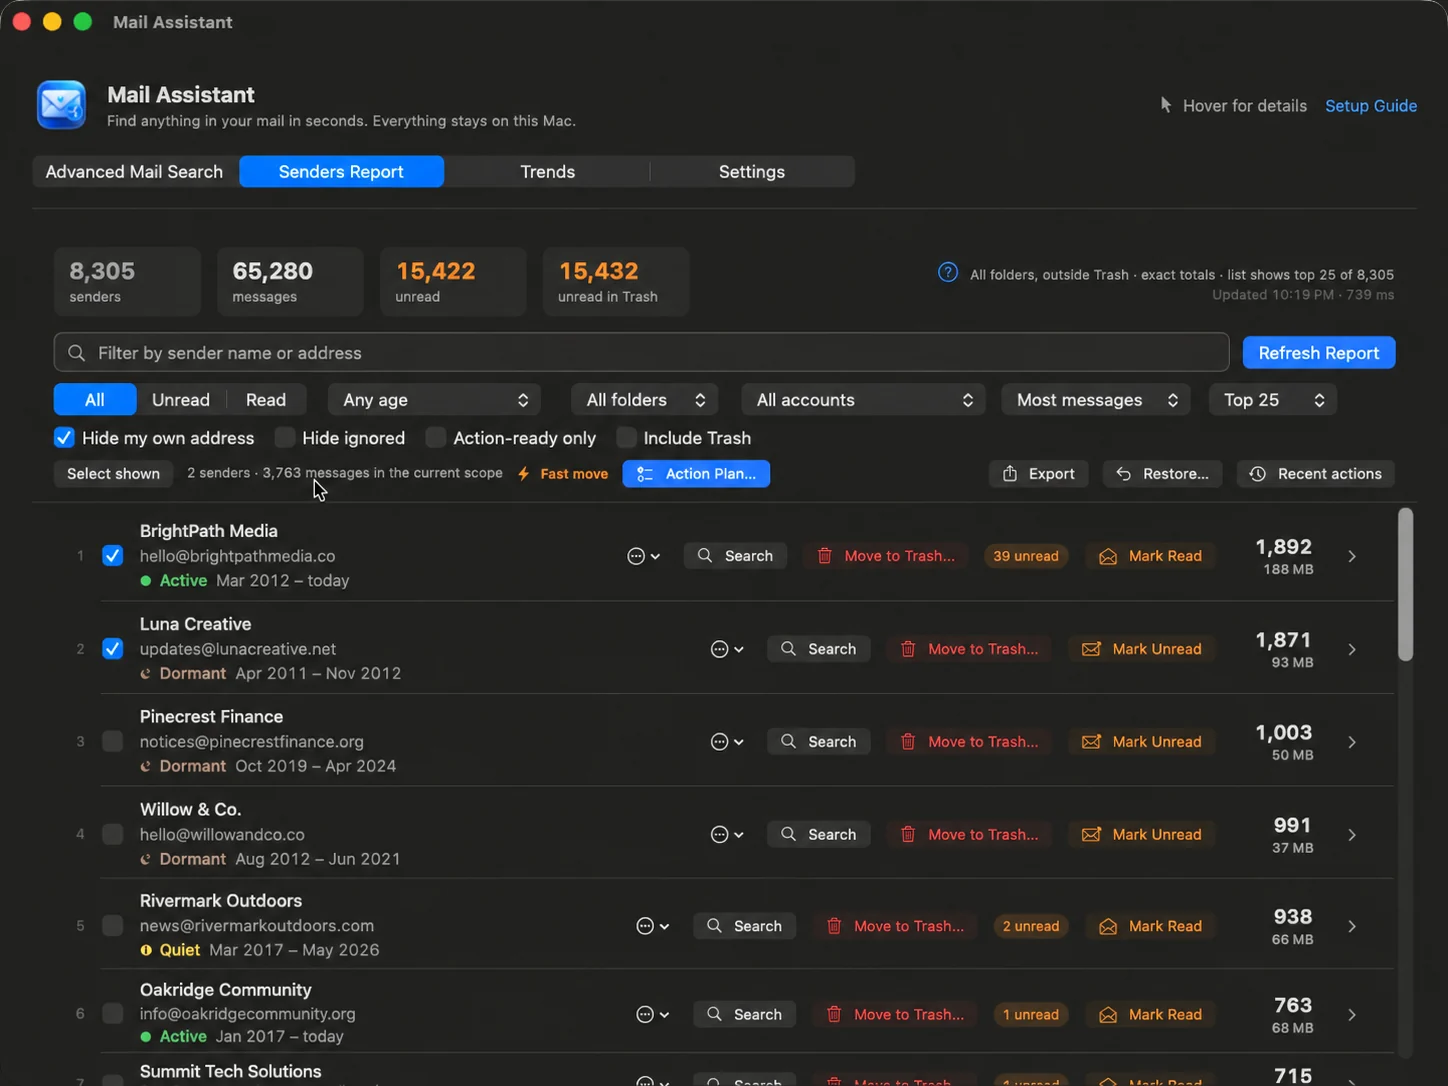Open the Any age dropdown
The height and width of the screenshot is (1086, 1448).
435,400
